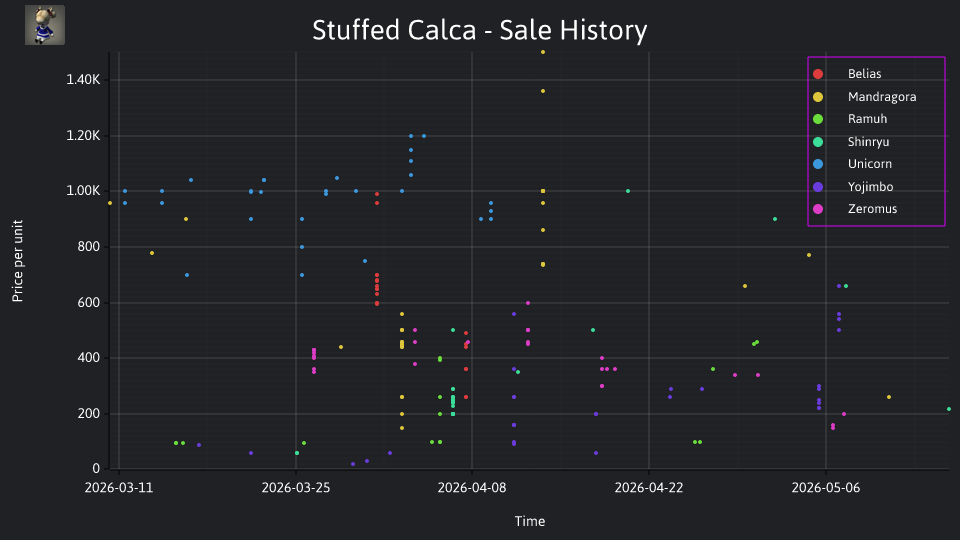The width and height of the screenshot is (960, 540).
Task: Click the Price per unit axis title
Action: [18, 261]
